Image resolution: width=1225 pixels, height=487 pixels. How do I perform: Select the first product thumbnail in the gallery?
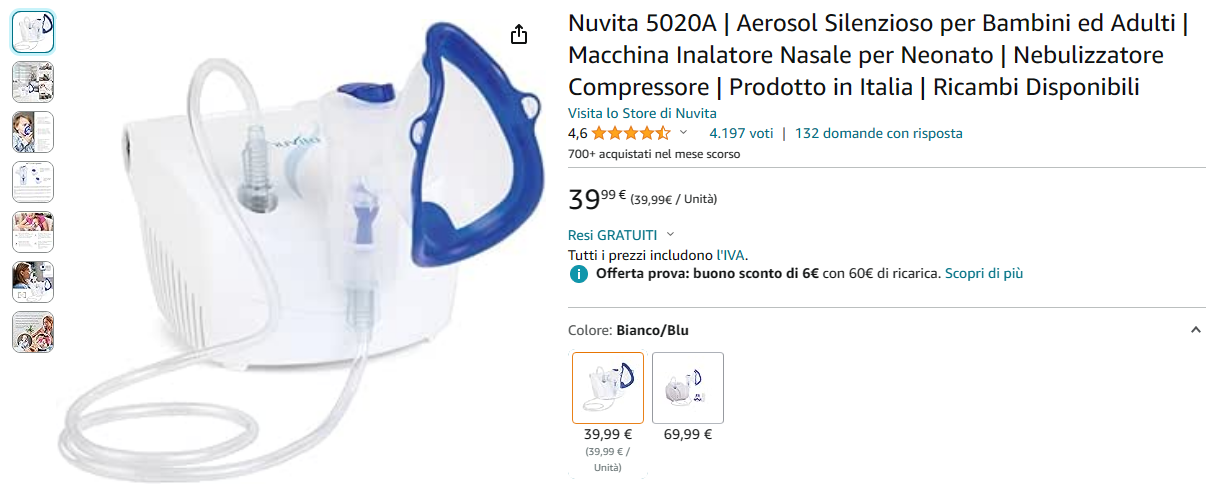(33, 32)
